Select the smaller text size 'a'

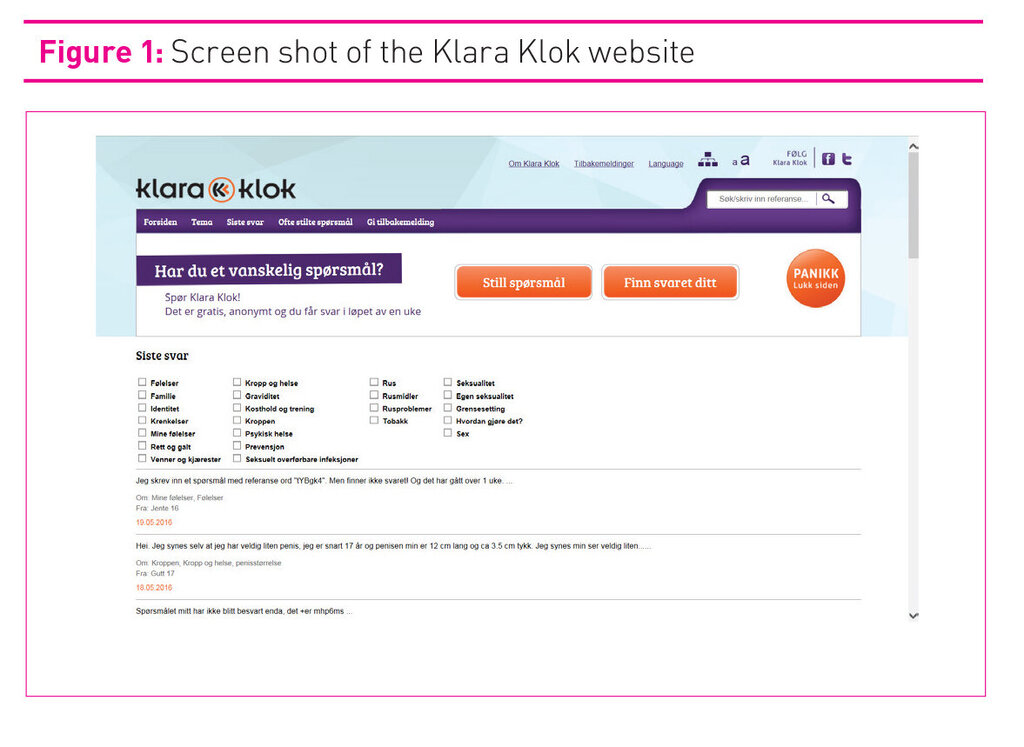pos(734,162)
